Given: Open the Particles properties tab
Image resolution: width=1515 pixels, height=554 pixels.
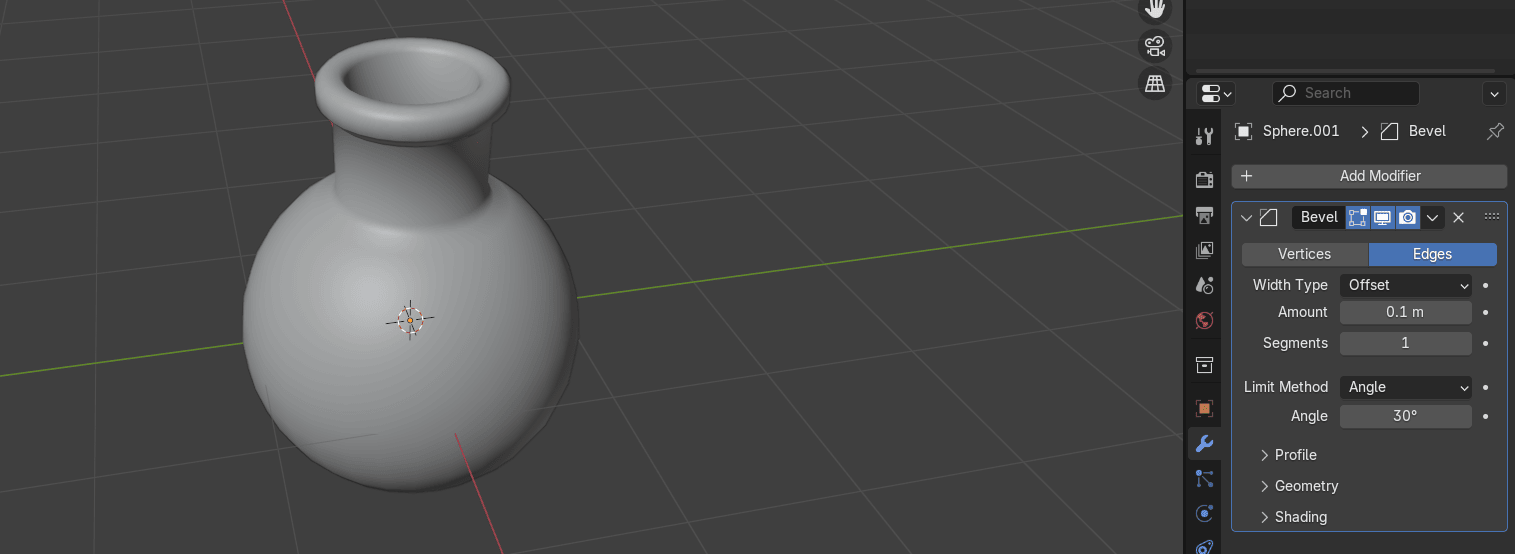Looking at the screenshot, I should pos(1204,479).
